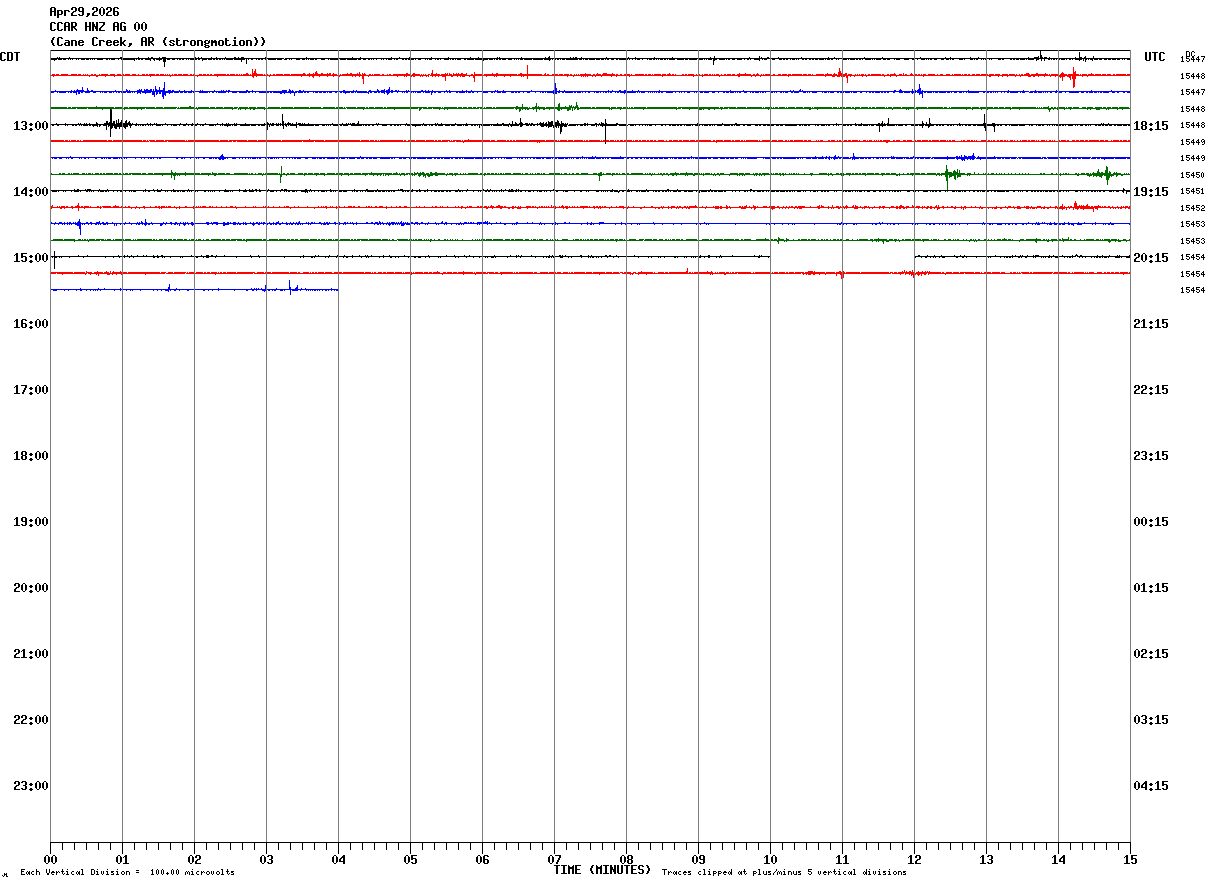Click the "22:00" CDT time label
Image resolution: width=1210 pixels, height=886 pixels.
coord(31,719)
